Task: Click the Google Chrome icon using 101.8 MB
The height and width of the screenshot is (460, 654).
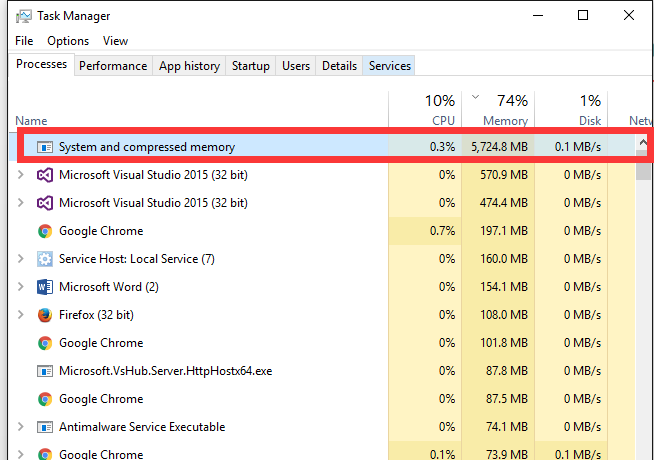Action: [x=45, y=343]
